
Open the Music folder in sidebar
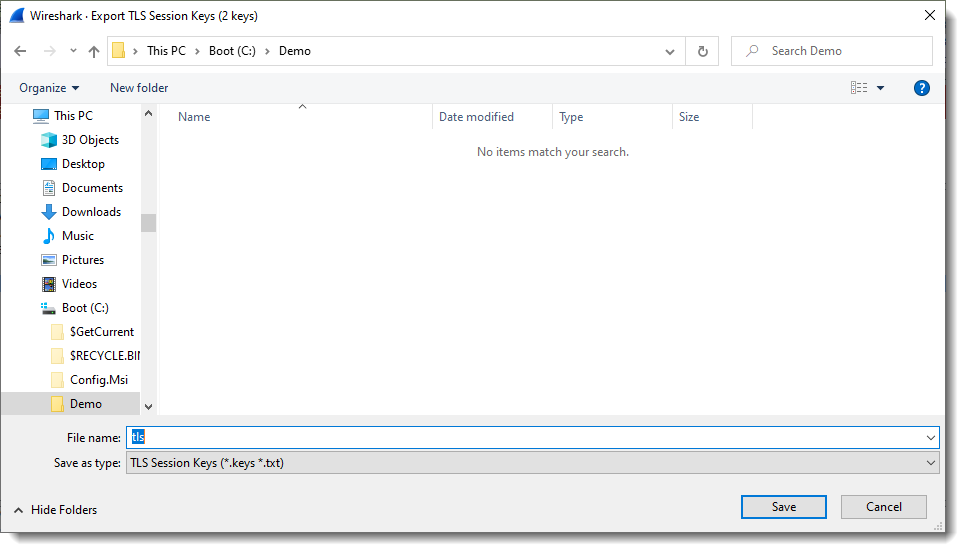click(x=77, y=236)
